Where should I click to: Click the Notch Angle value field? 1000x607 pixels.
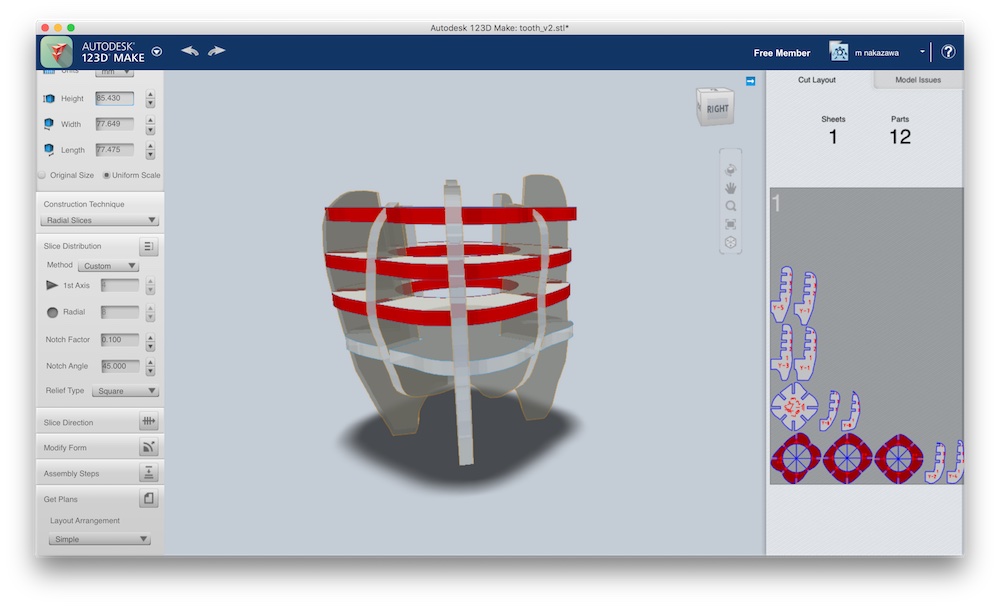[x=120, y=366]
